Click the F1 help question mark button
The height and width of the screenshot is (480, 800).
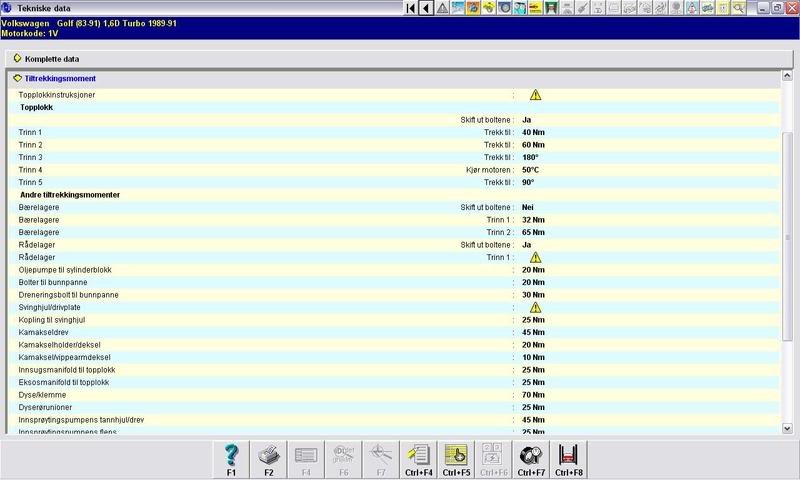tap(232, 457)
